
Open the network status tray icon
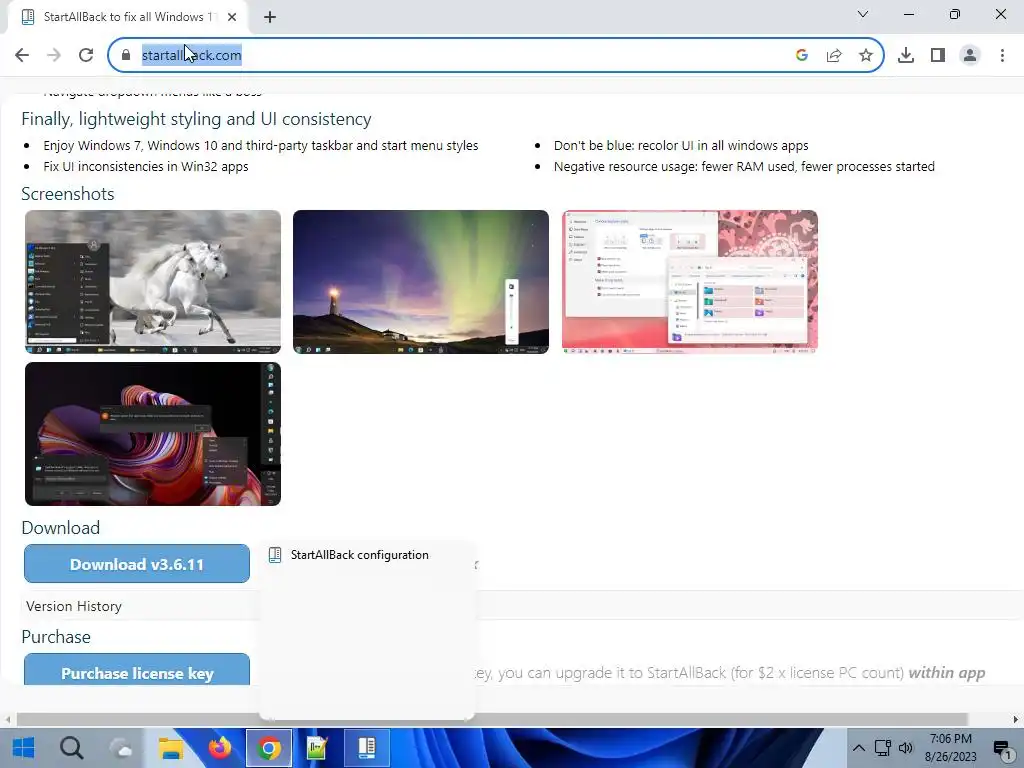882,748
